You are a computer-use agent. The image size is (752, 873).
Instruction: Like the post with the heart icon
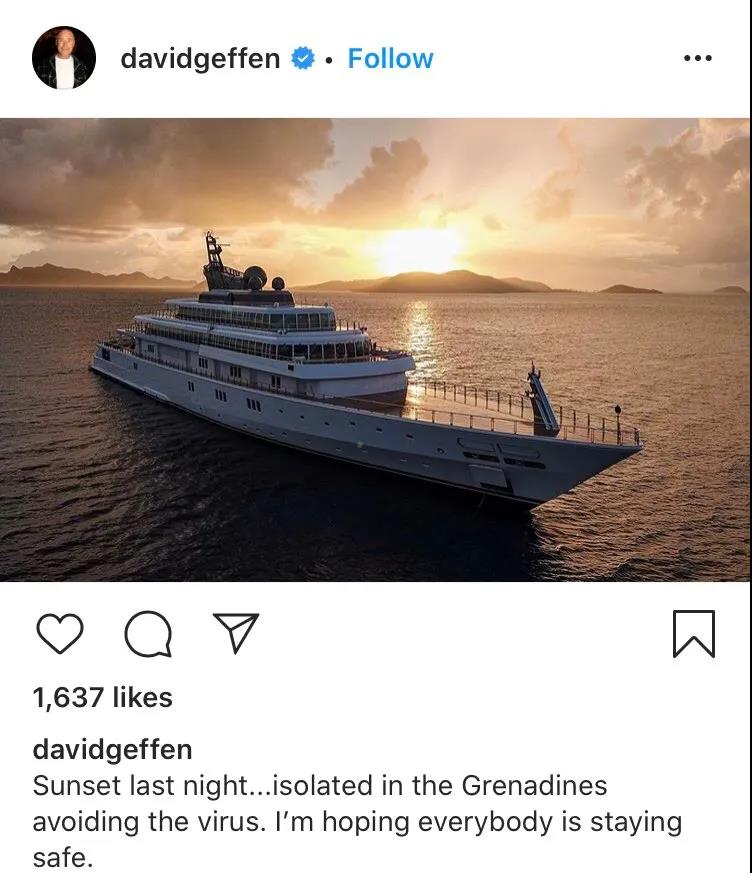[x=60, y=634]
